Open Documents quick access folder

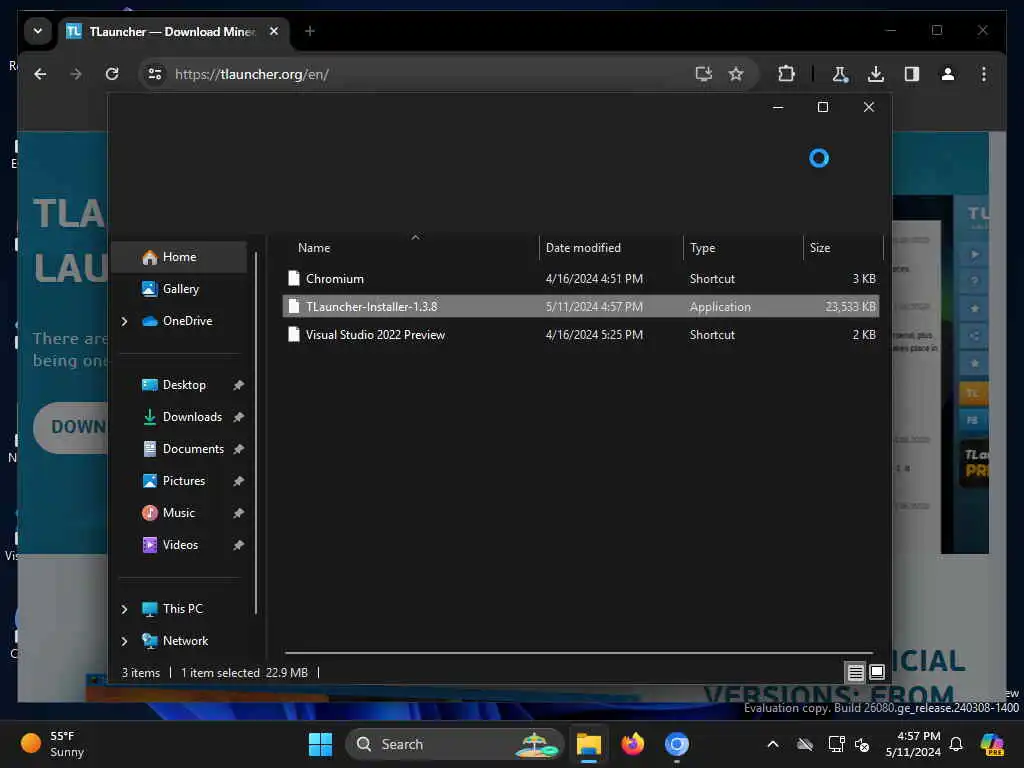[193, 449]
